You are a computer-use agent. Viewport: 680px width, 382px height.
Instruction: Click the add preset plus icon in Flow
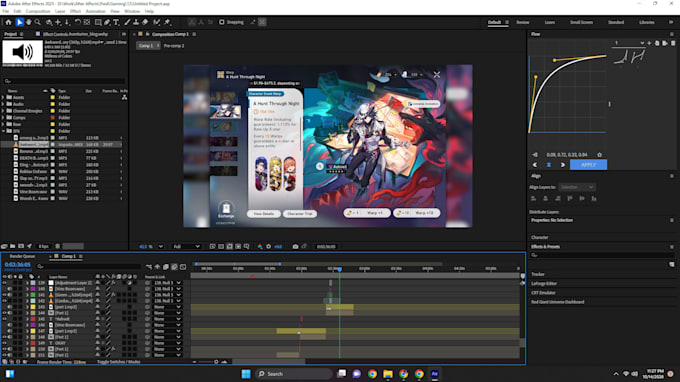[649, 43]
